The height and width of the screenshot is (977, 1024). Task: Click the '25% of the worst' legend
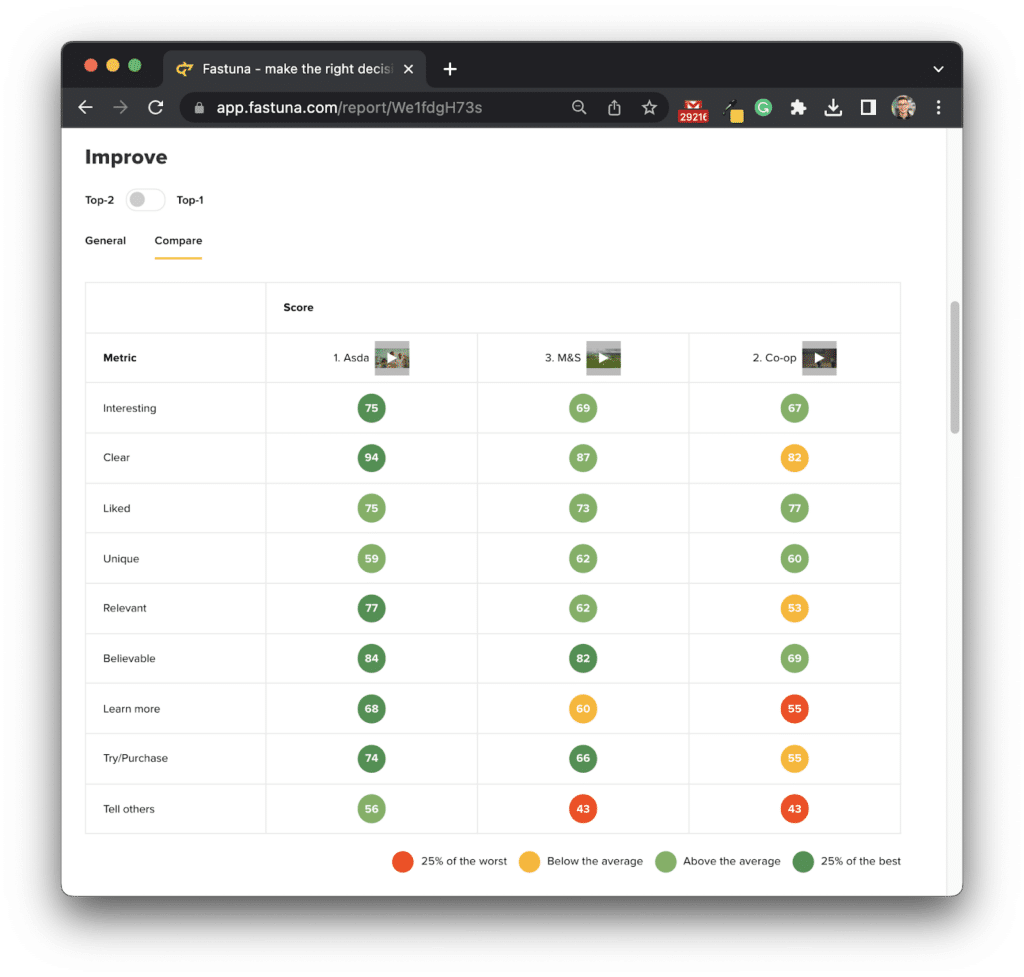click(449, 861)
